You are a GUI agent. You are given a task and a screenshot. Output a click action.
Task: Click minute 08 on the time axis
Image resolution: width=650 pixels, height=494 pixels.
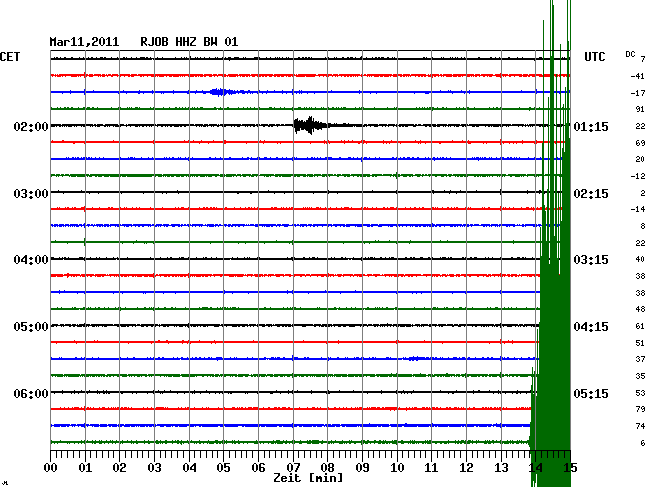tap(327, 468)
